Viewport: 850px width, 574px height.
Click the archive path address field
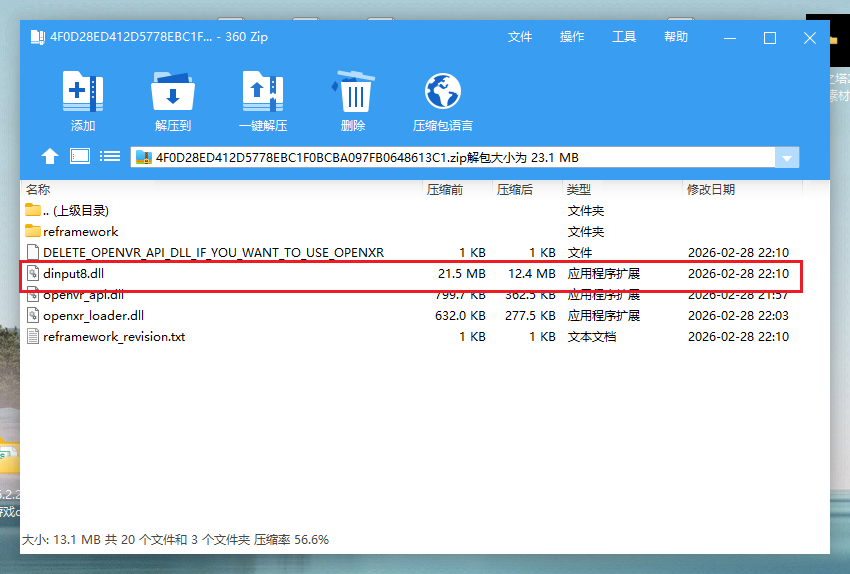450,158
